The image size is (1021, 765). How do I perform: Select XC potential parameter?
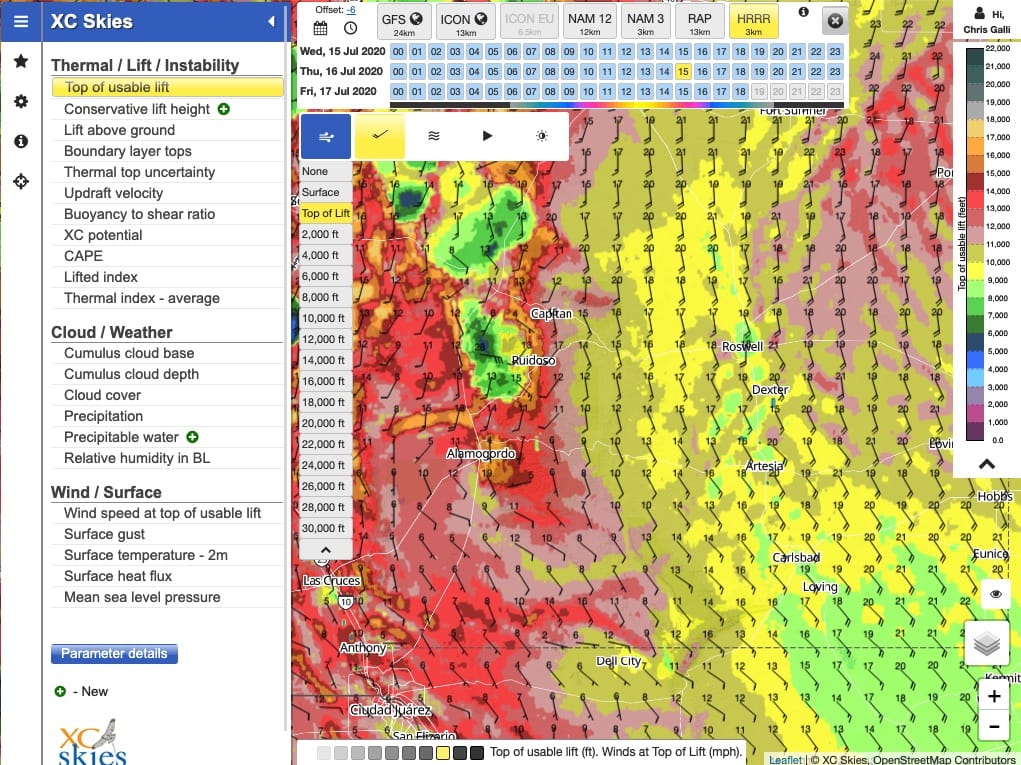click(x=167, y=235)
